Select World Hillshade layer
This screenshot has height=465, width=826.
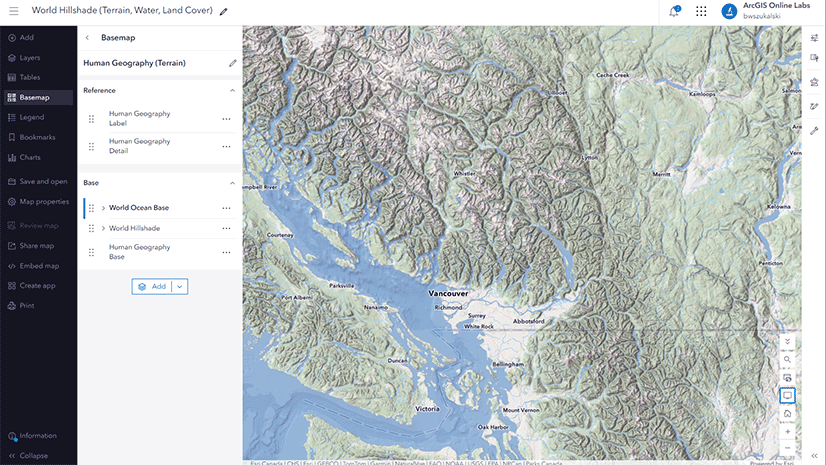point(134,229)
